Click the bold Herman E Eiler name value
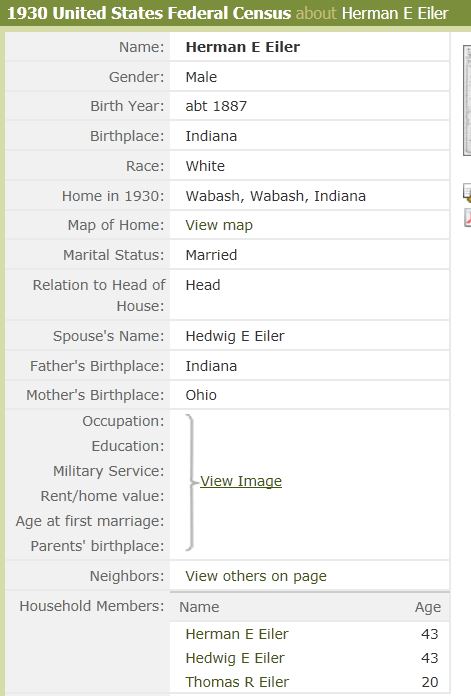 [x=242, y=47]
